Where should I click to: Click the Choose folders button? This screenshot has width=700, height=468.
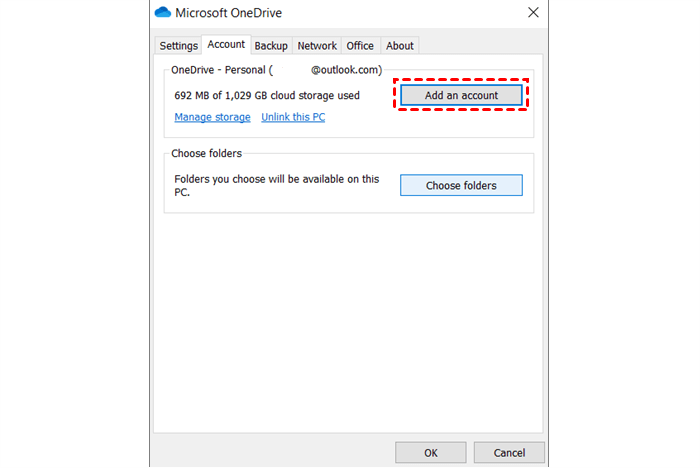point(461,185)
